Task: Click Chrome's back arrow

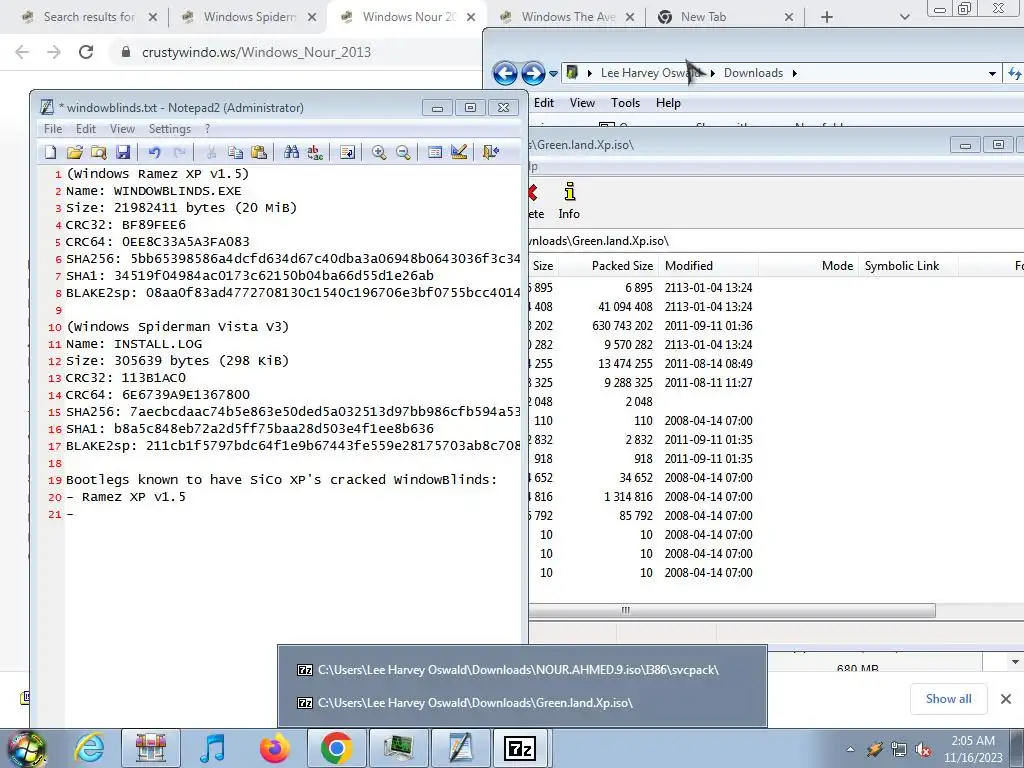Action: [22, 52]
